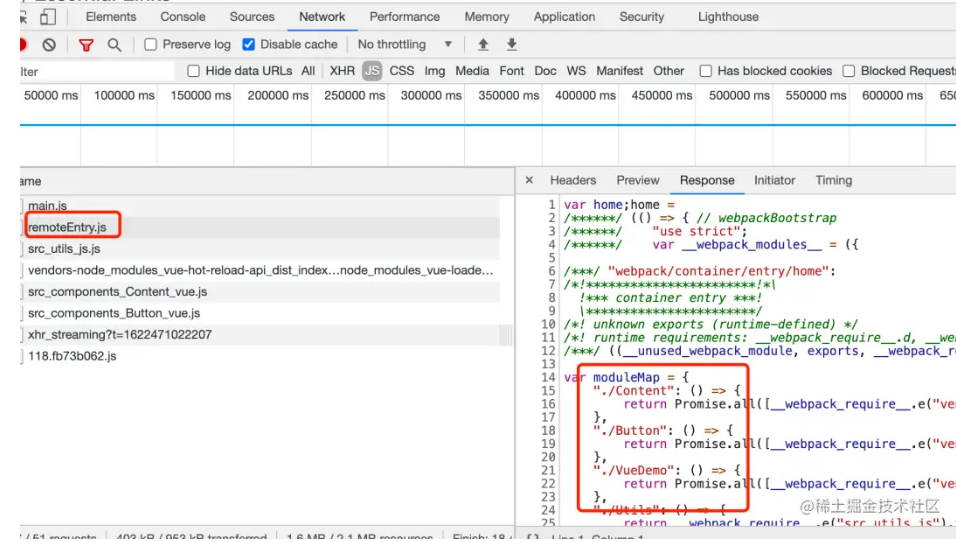Image resolution: width=956 pixels, height=542 pixels.
Task: Click the clear network log icon
Action: [x=49, y=45]
